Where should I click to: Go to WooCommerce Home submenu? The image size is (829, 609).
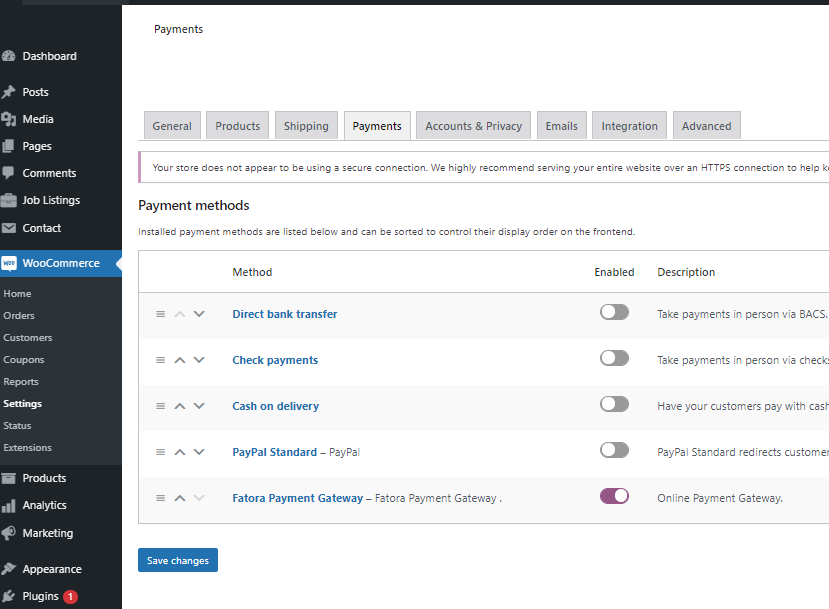(x=17, y=293)
